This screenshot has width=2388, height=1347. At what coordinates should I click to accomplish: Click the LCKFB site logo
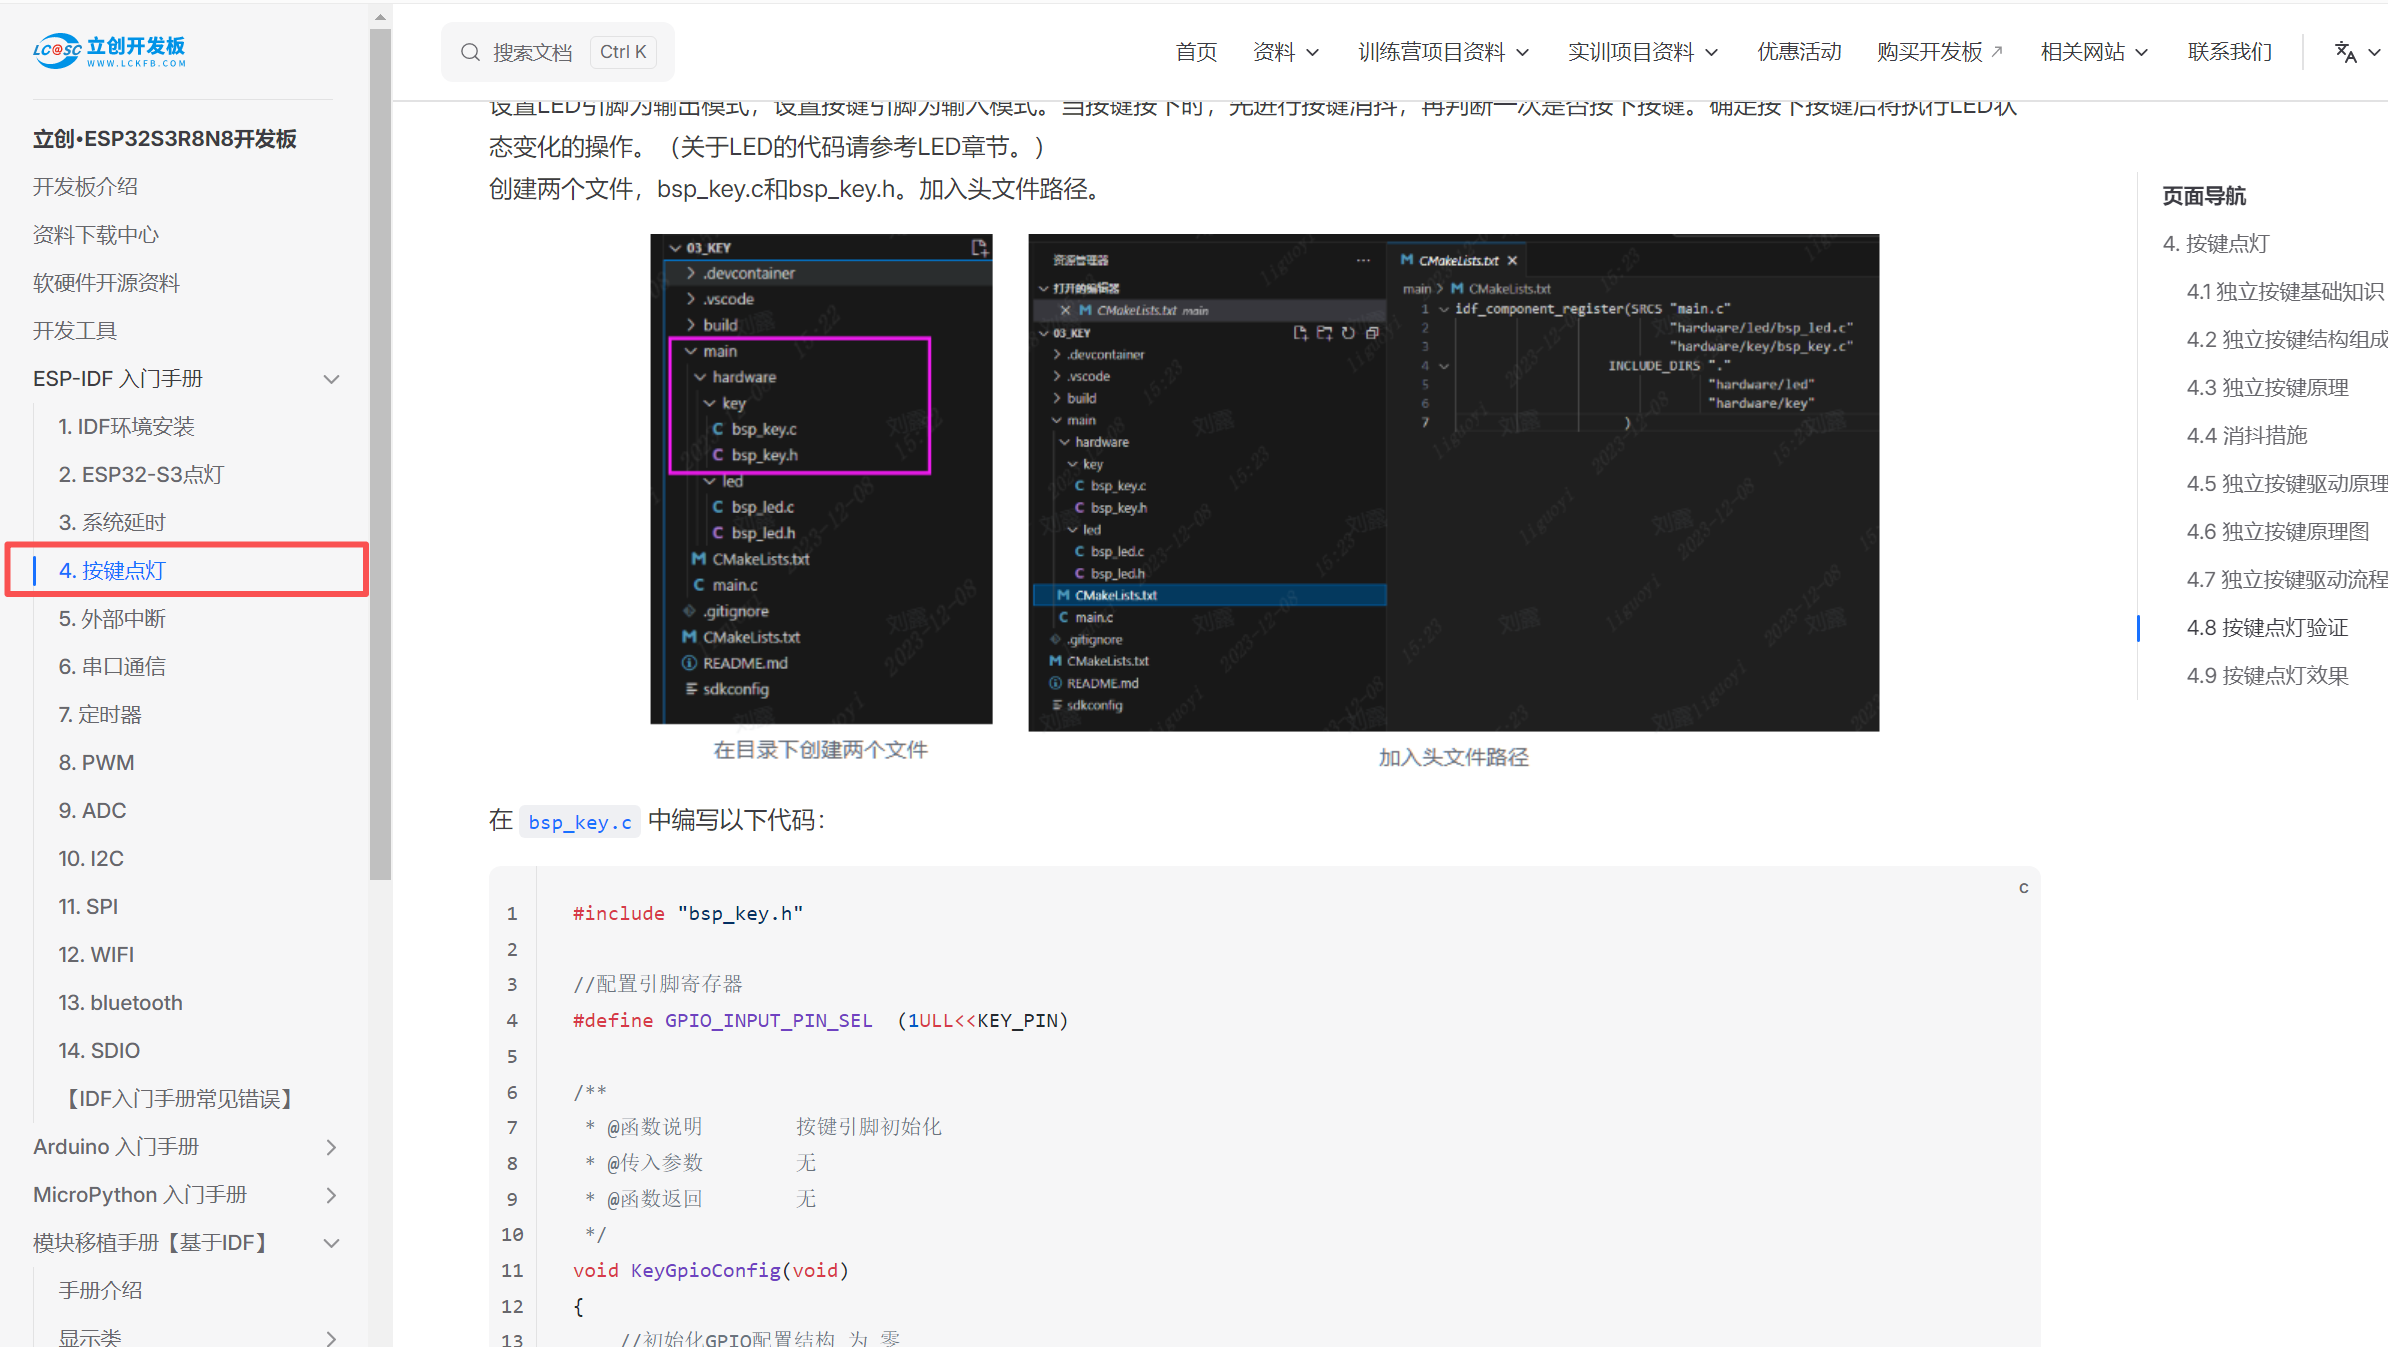[108, 50]
